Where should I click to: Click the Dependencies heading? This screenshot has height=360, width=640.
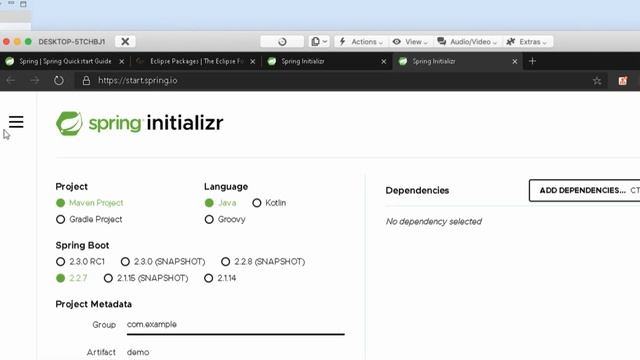(x=417, y=191)
